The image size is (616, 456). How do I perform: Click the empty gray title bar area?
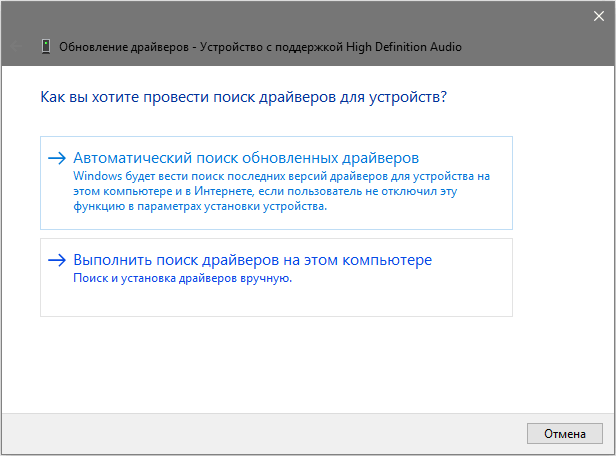(300, 16)
